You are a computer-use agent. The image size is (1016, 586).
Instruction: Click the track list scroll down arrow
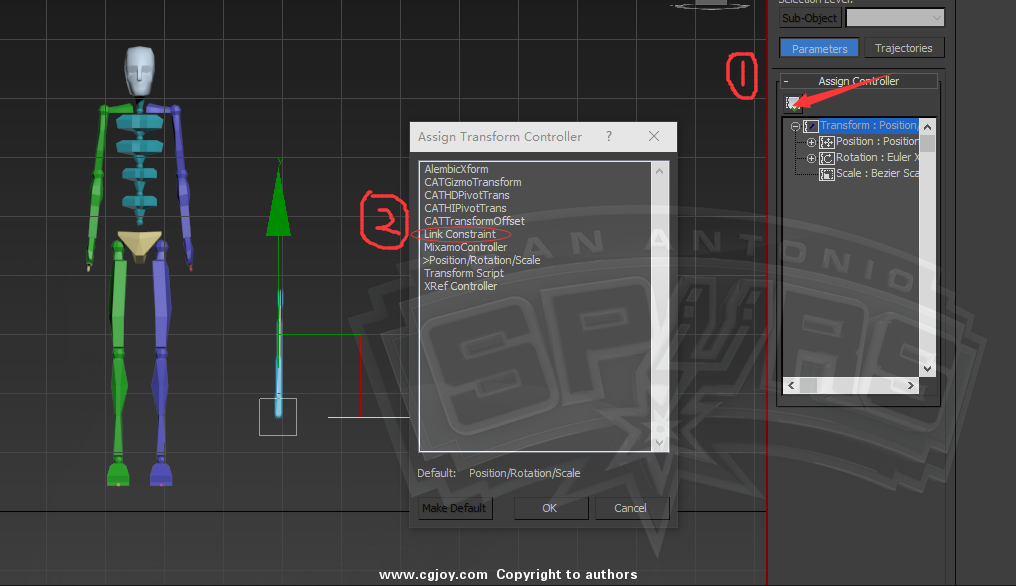point(927,369)
